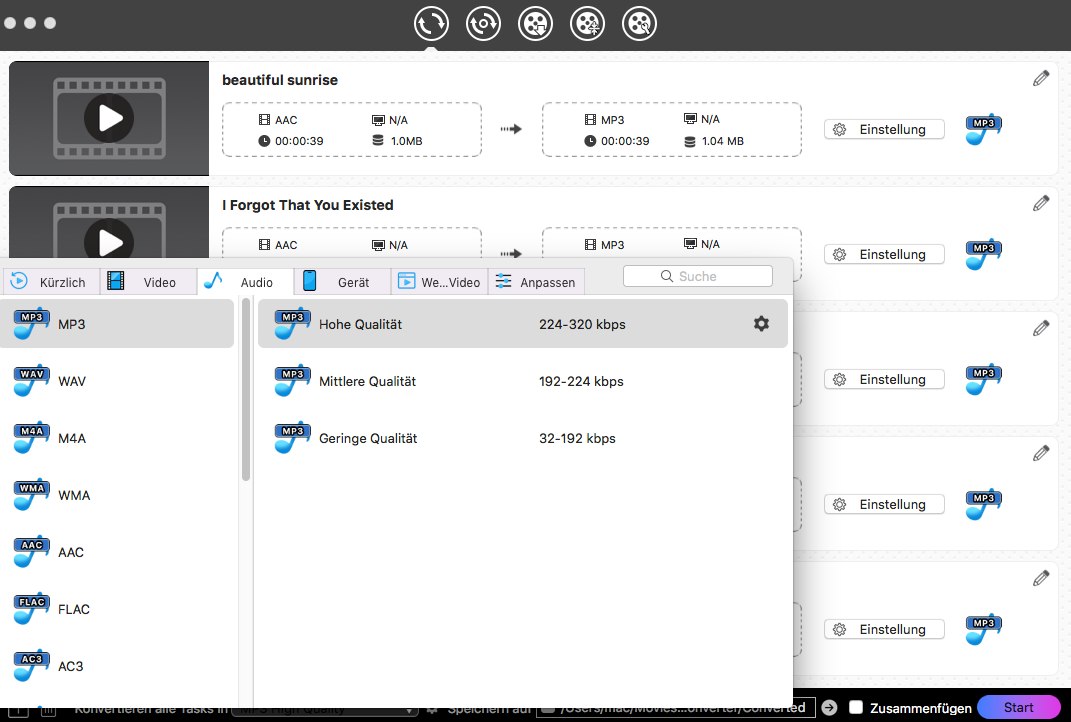Open the We...Video tab
Screen dimensions: 1071x722
pyautogui.click(x=439, y=281)
